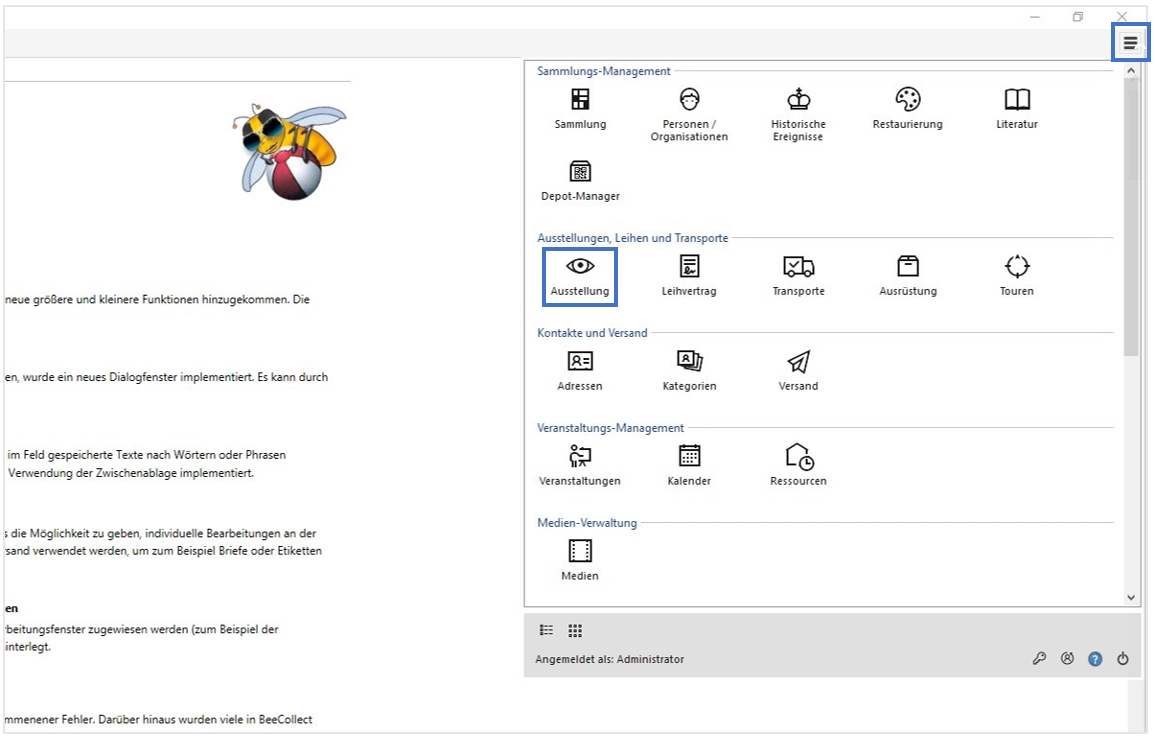Open the Ausstellung eye icon
The image size is (1155, 739).
(x=580, y=266)
